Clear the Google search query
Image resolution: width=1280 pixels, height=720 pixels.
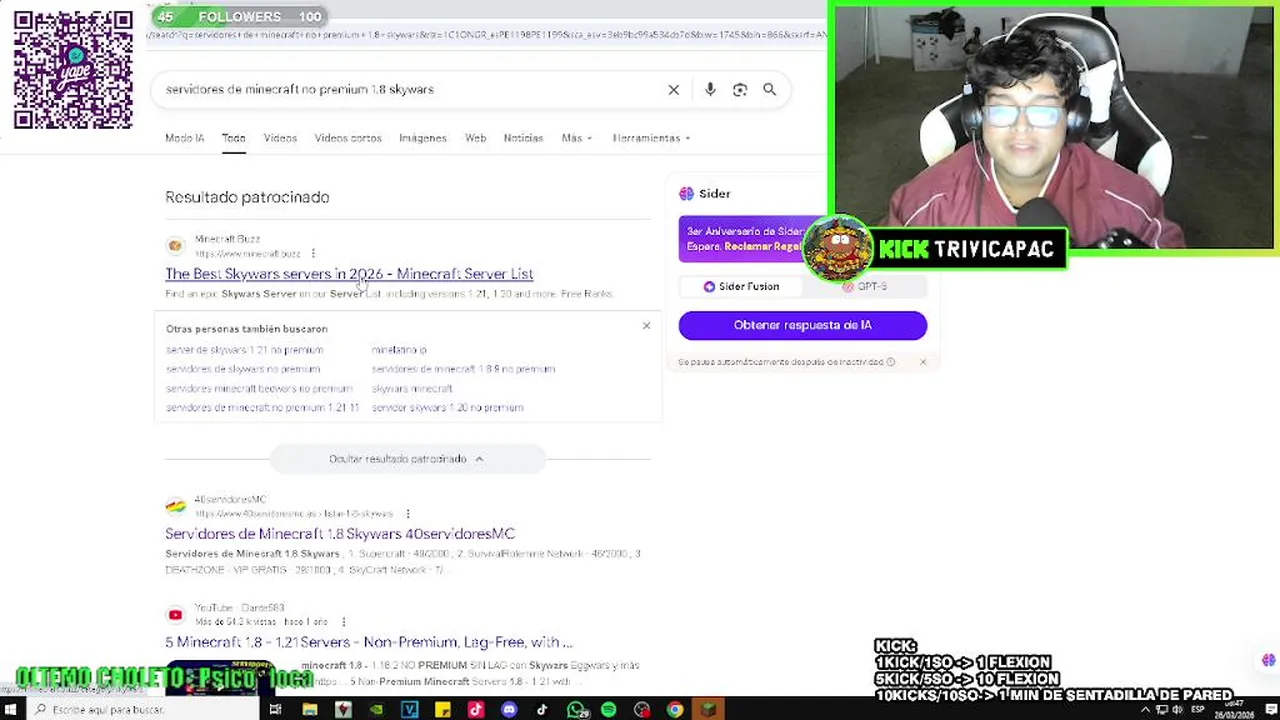click(674, 90)
